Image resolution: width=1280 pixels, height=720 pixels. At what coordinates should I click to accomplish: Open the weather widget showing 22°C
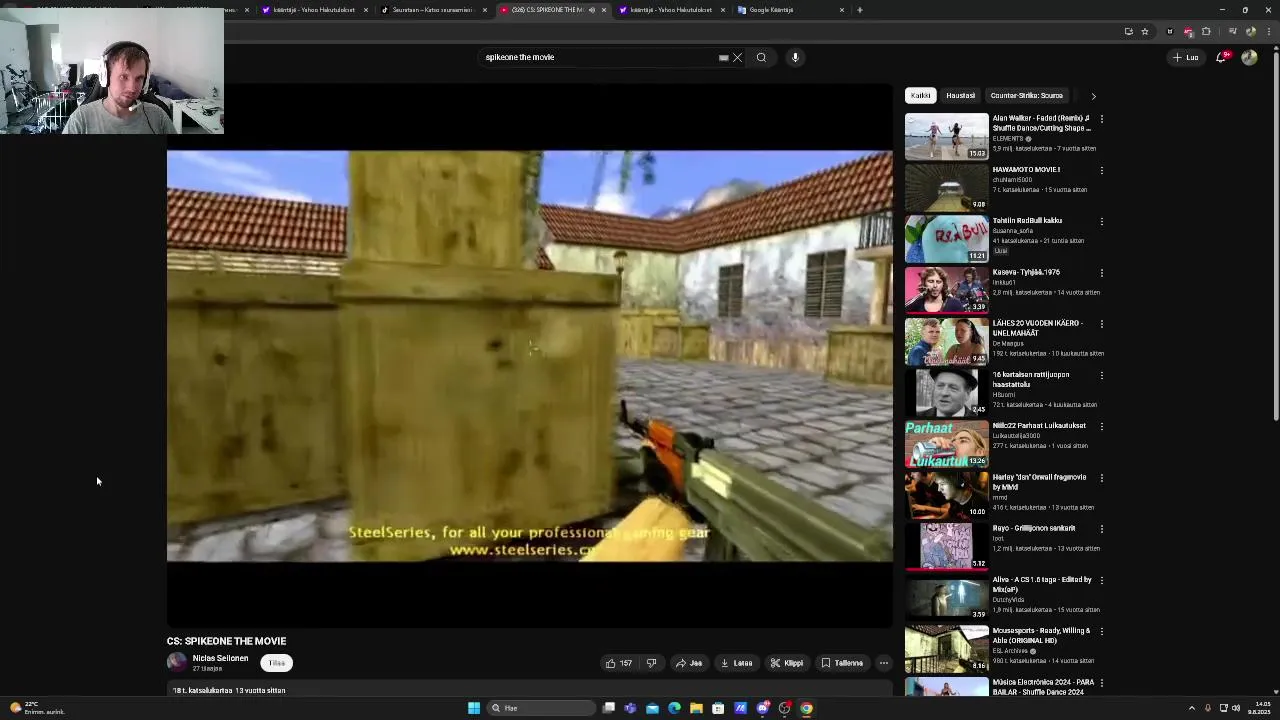pyautogui.click(x=35, y=708)
